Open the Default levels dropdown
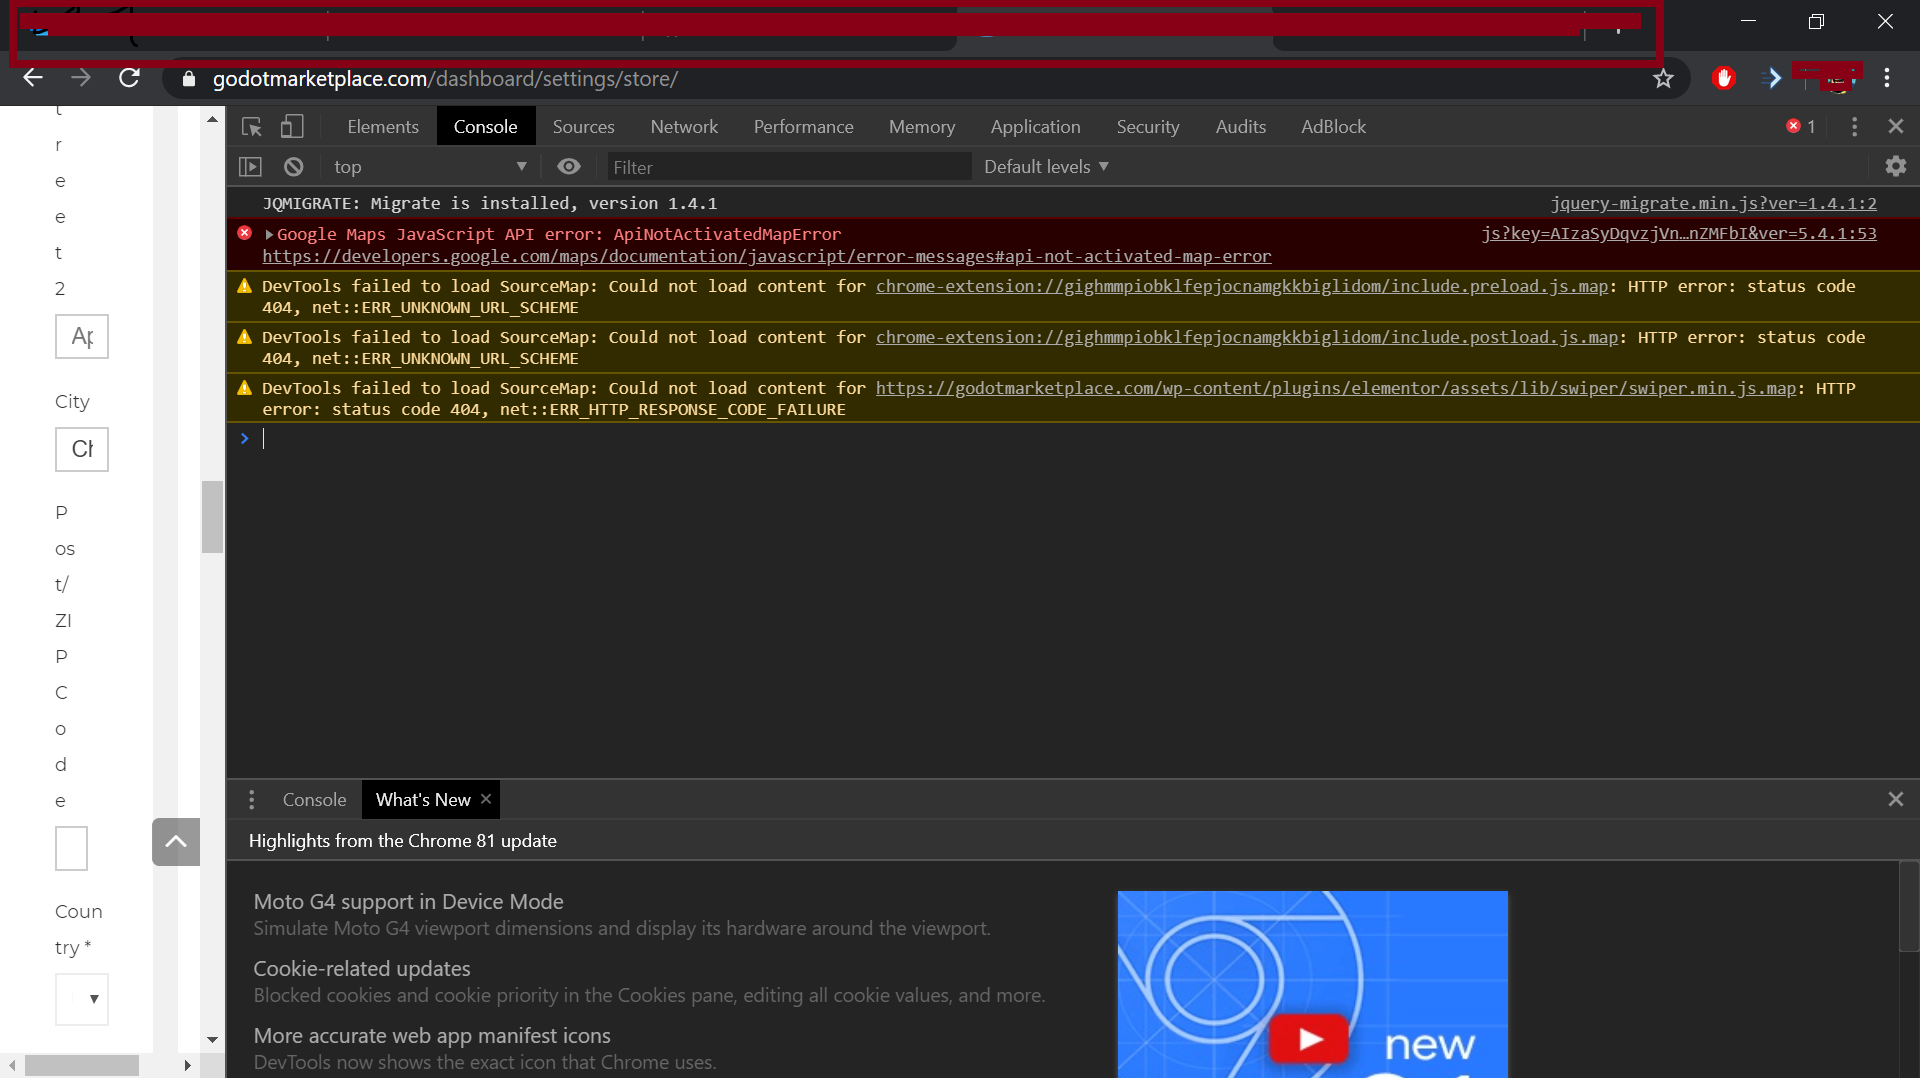Viewport: 1920px width, 1078px height. (1045, 167)
